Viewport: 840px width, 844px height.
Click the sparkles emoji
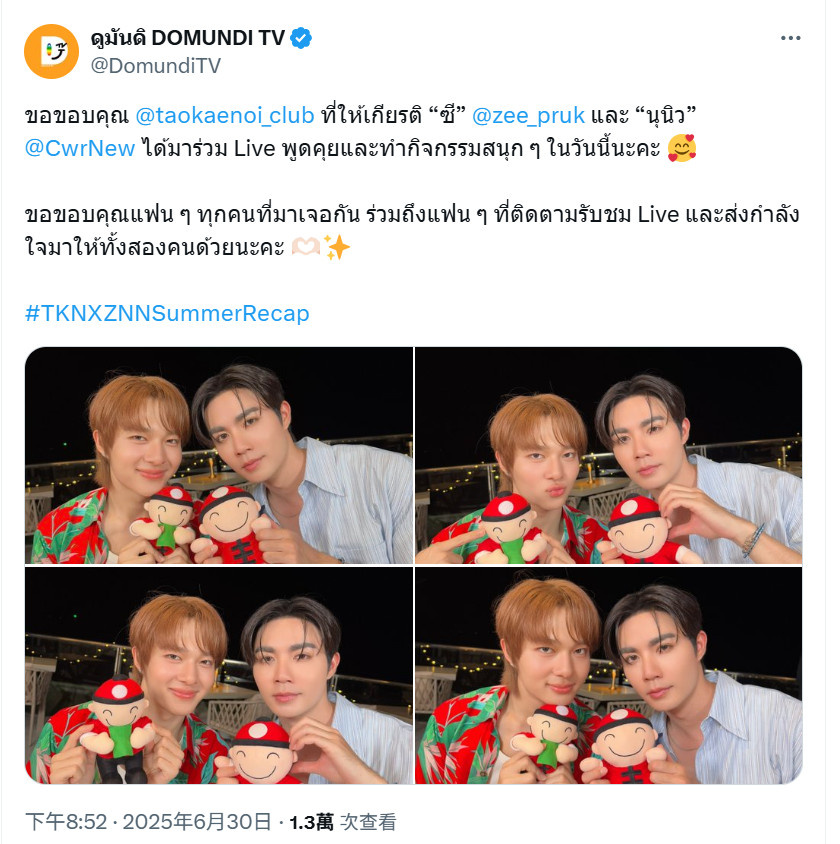(x=337, y=247)
